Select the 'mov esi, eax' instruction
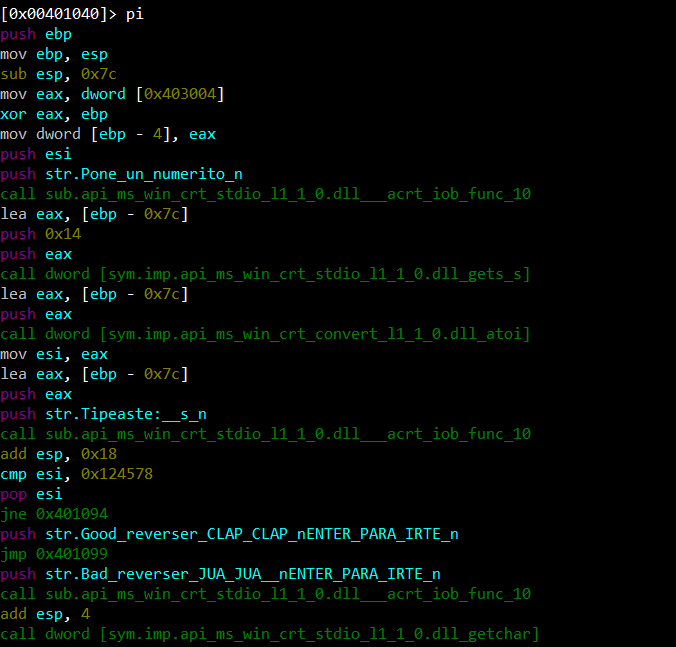Image resolution: width=676 pixels, height=647 pixels. click(54, 354)
